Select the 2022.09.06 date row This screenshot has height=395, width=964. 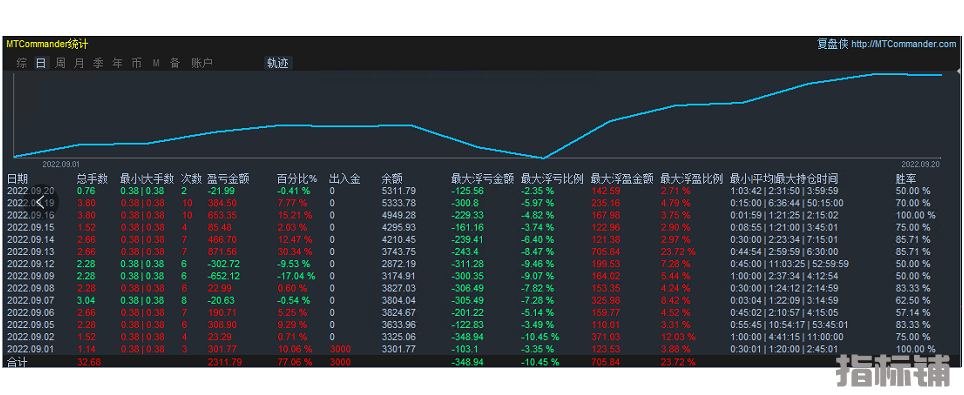(x=31, y=312)
